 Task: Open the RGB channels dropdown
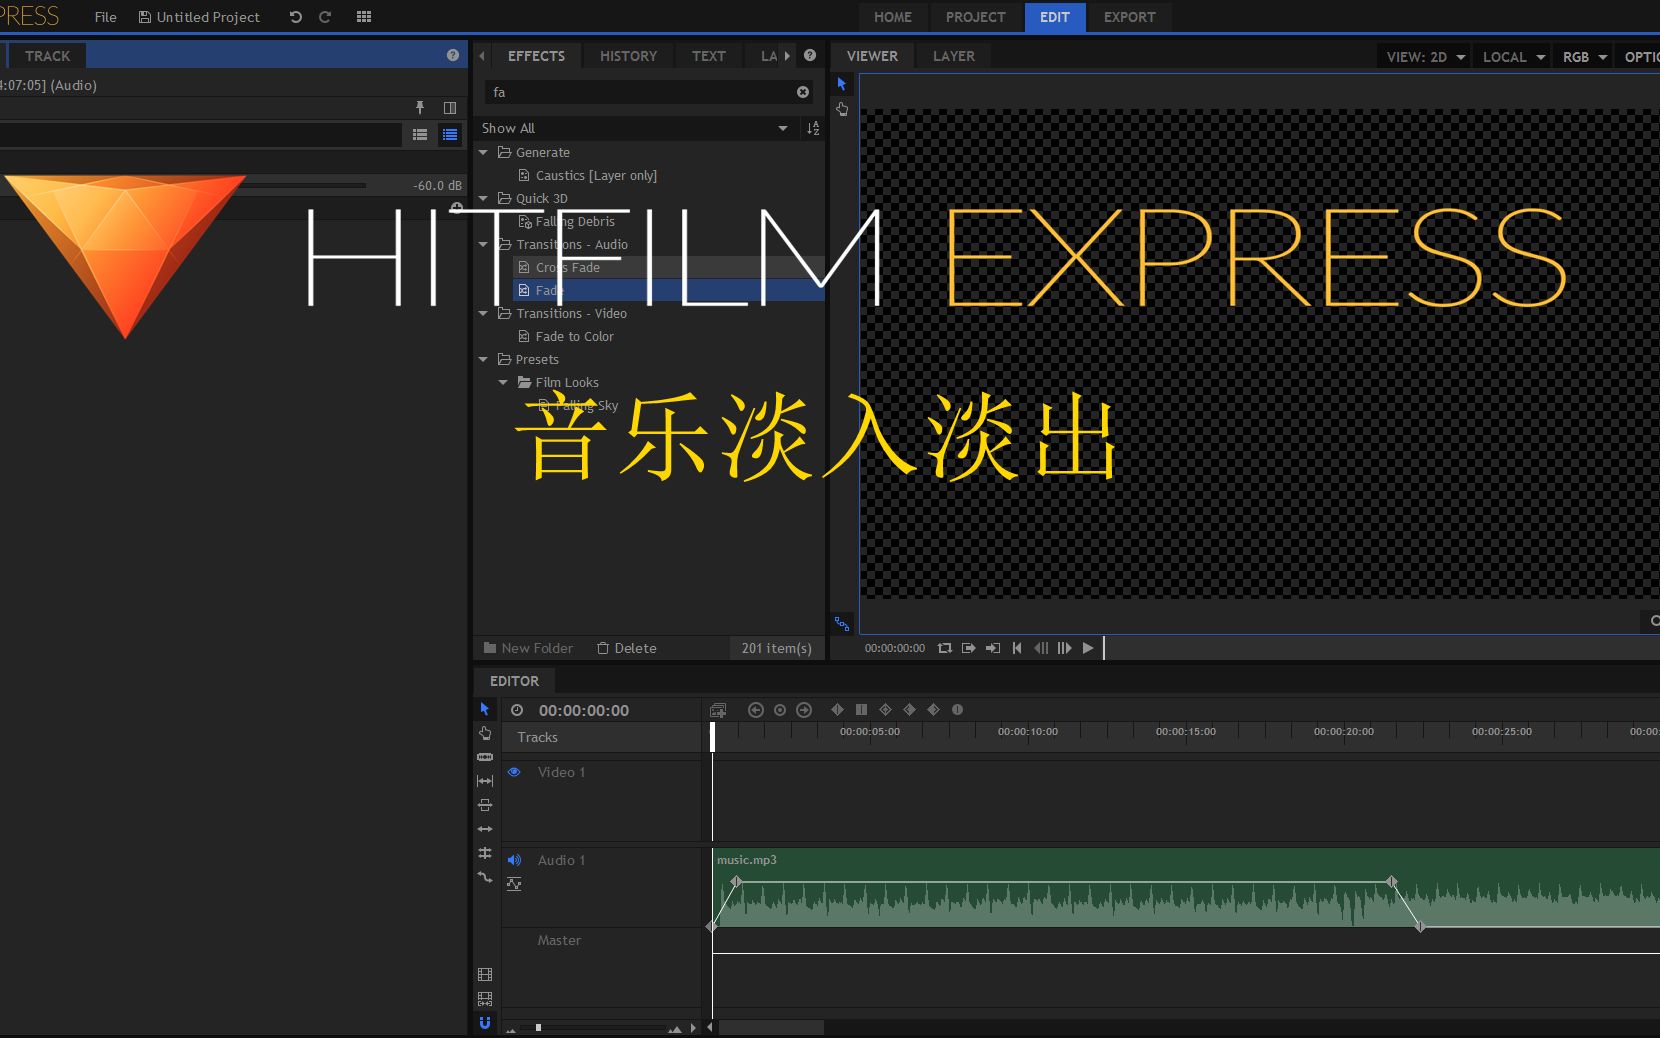coord(1585,57)
